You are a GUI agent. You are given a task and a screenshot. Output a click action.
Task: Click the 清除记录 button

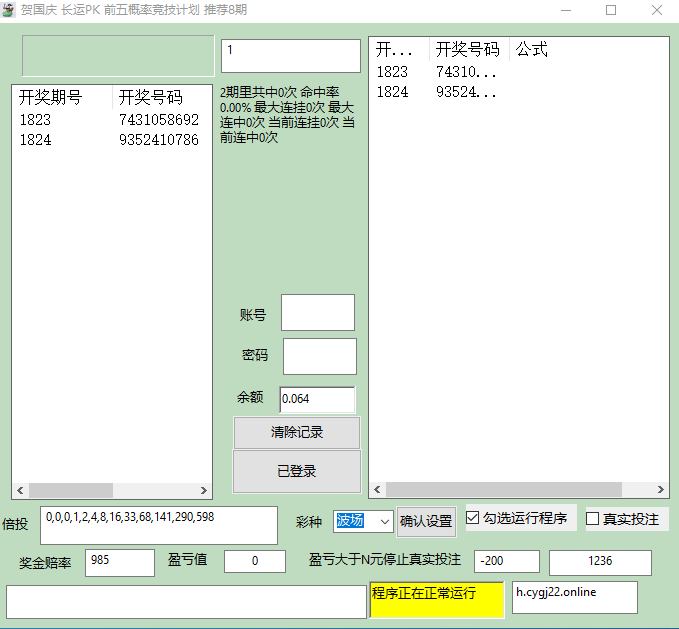point(296,433)
